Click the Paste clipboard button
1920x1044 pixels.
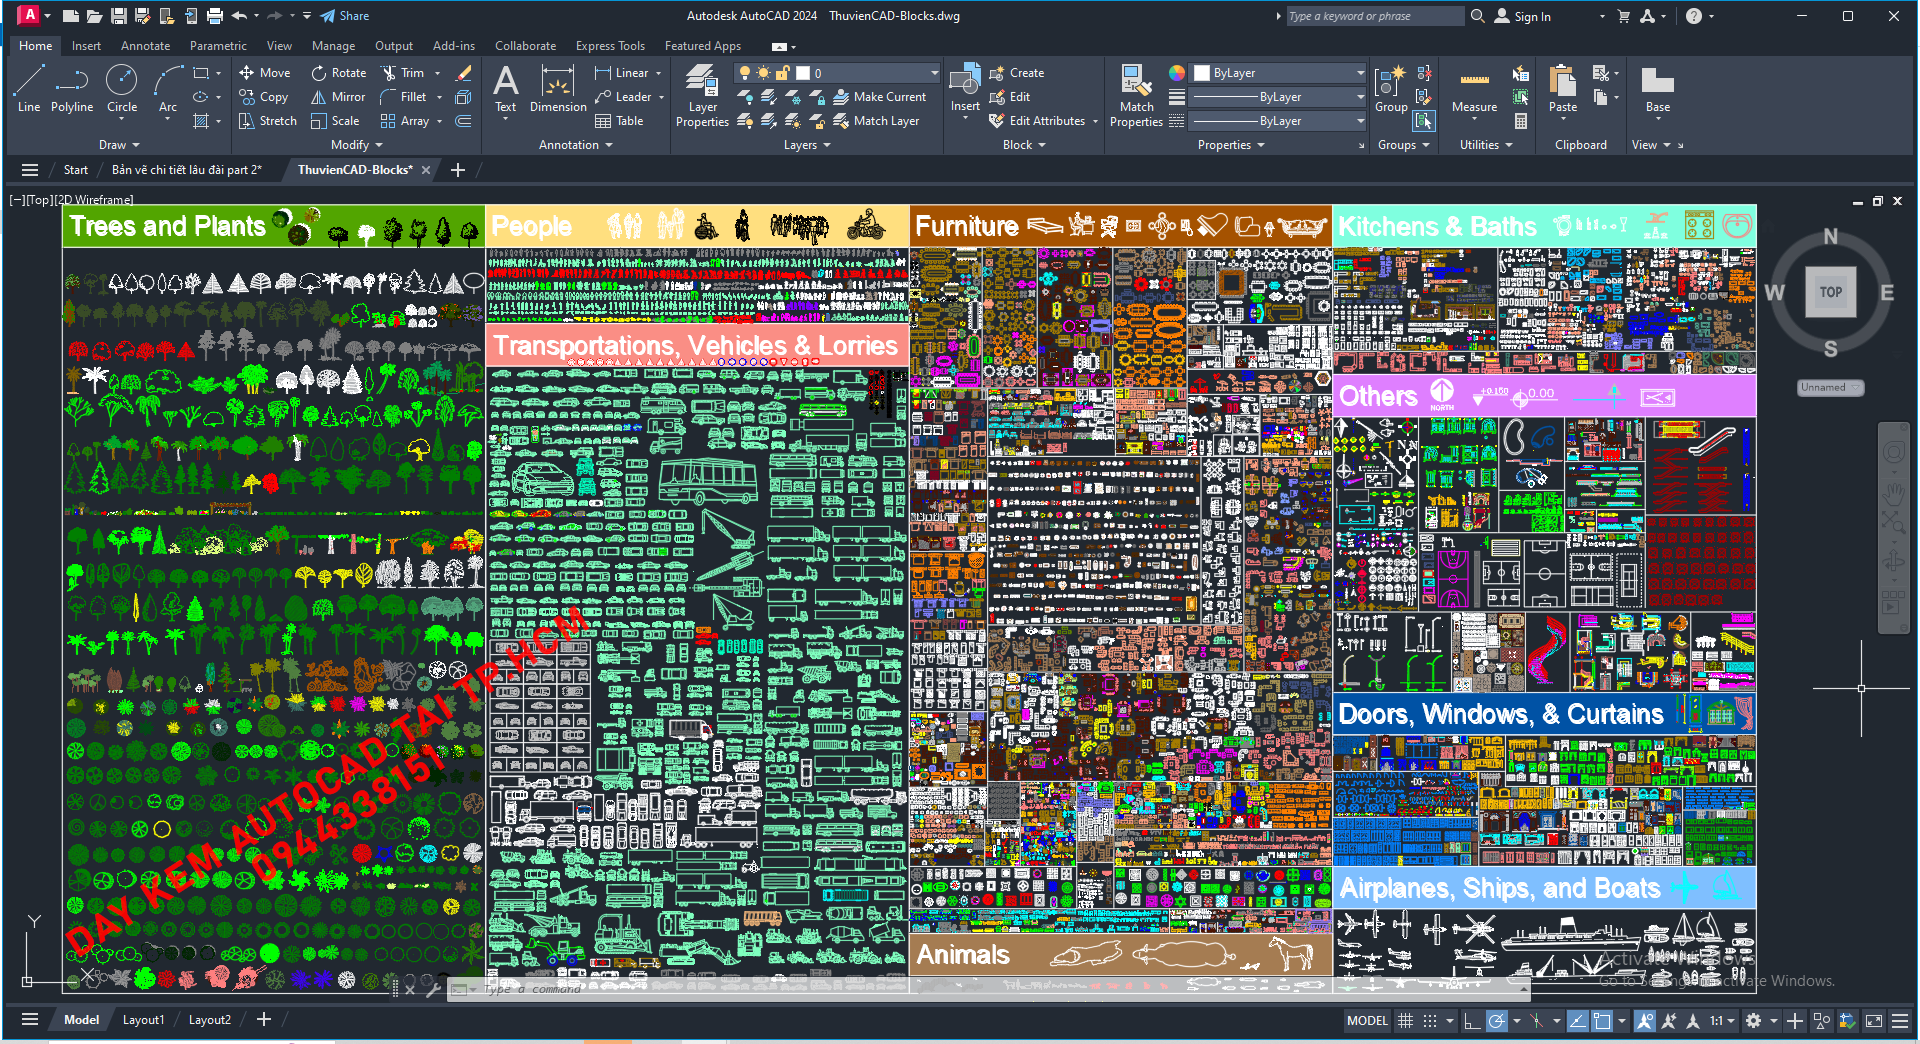tap(1563, 89)
